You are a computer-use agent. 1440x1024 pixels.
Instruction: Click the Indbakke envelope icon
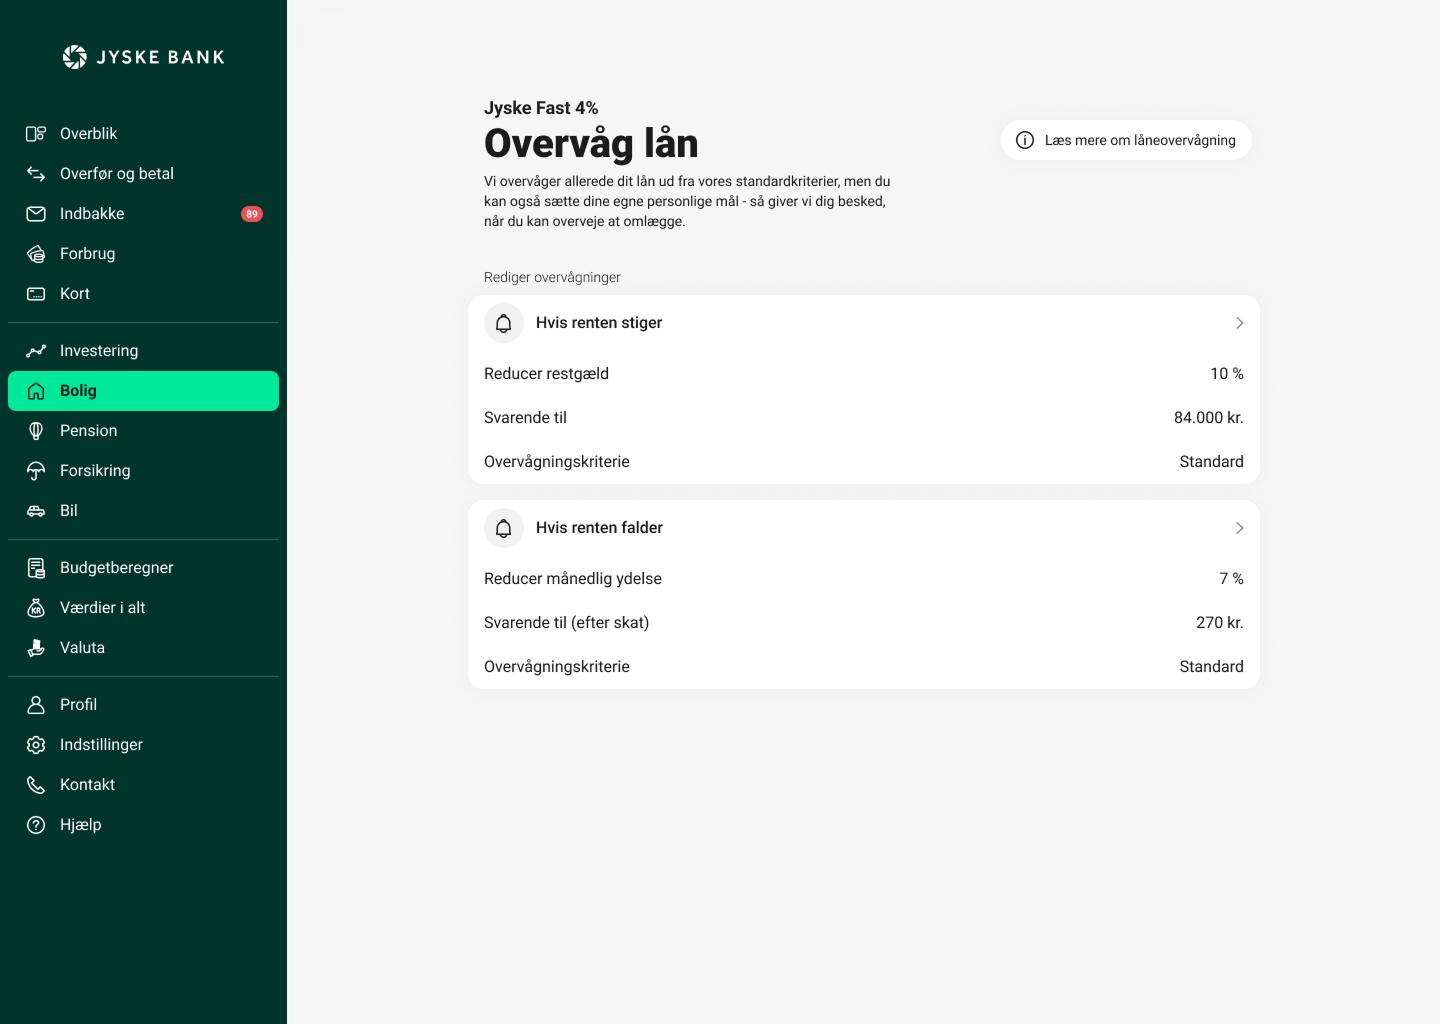(x=36, y=214)
